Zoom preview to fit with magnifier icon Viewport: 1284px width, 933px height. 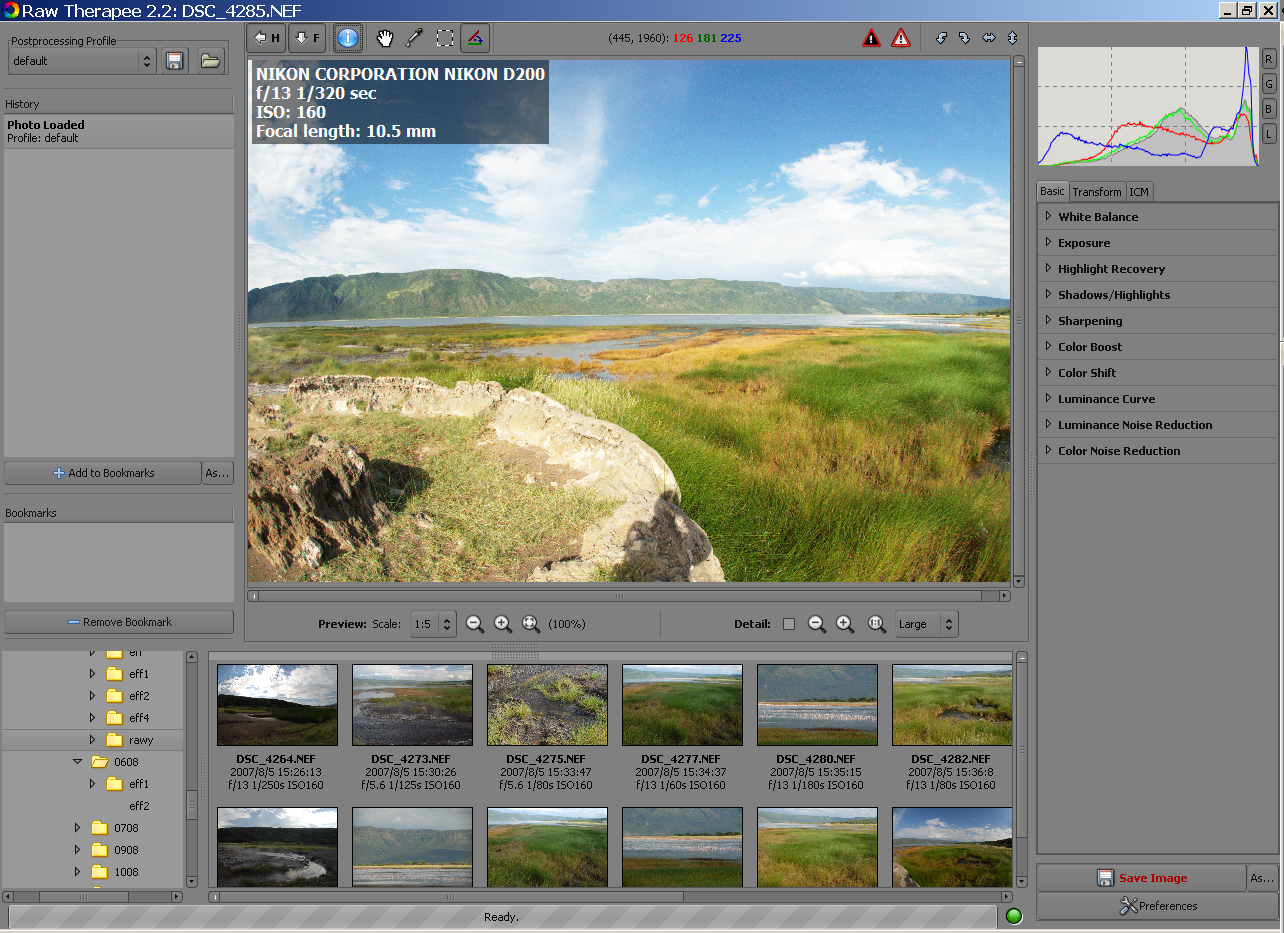click(x=531, y=624)
